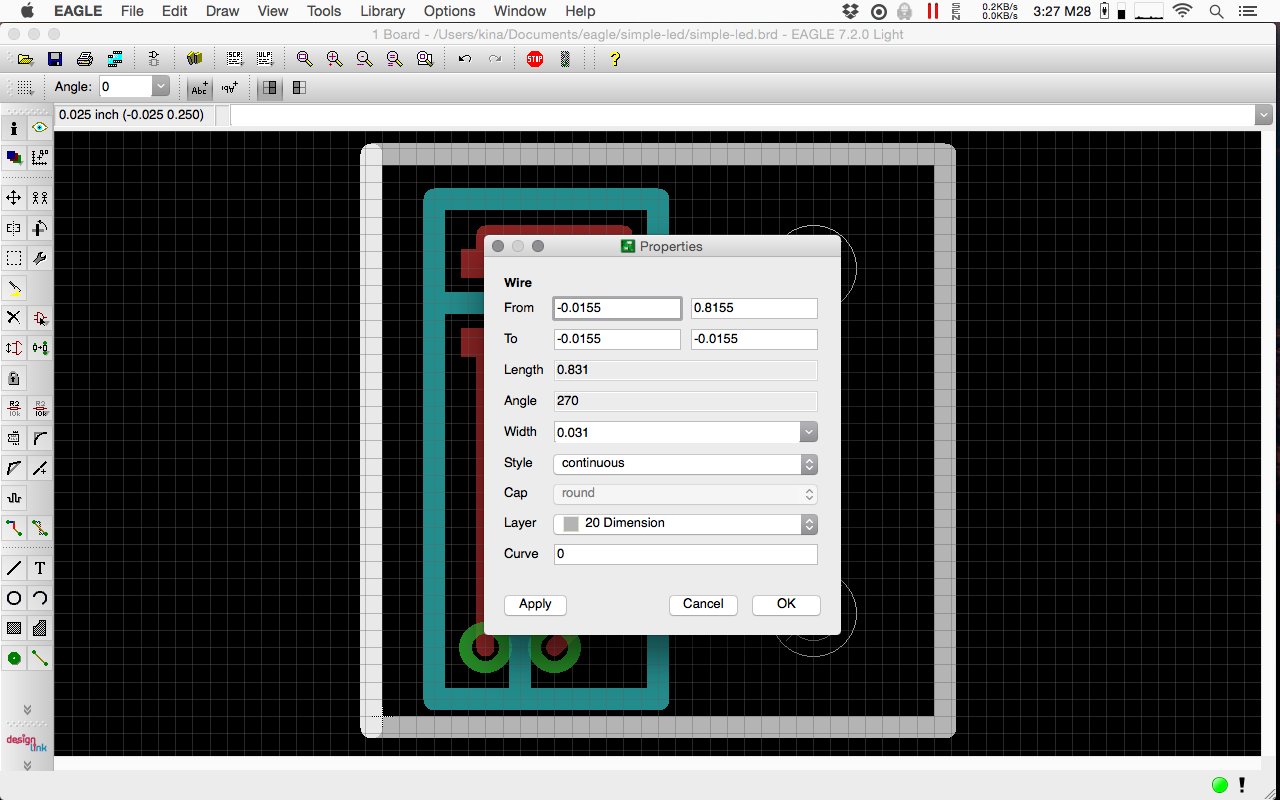Viewport: 1280px width, 800px height.
Task: Select the Arc tool
Action: click(x=40, y=598)
